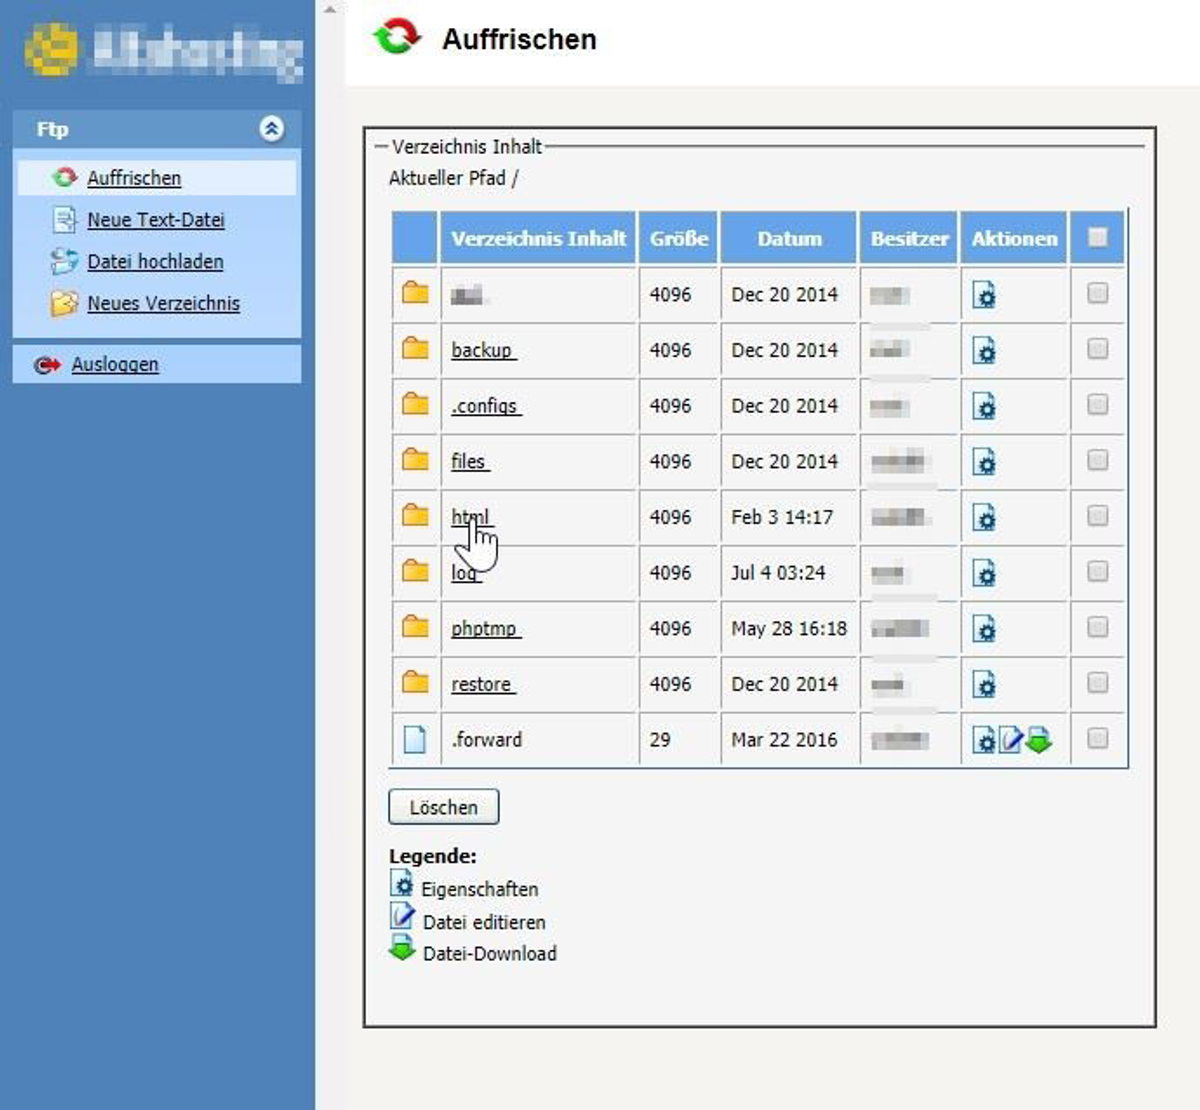
Task: Click the Größe column header
Action: point(679,238)
